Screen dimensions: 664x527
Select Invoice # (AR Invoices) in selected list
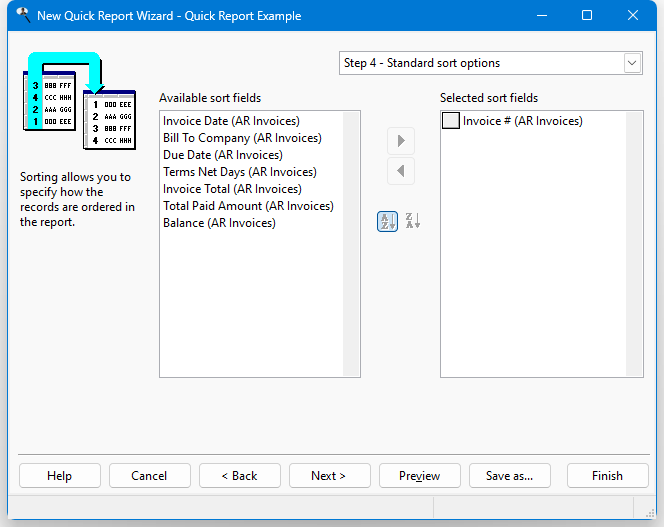click(523, 121)
